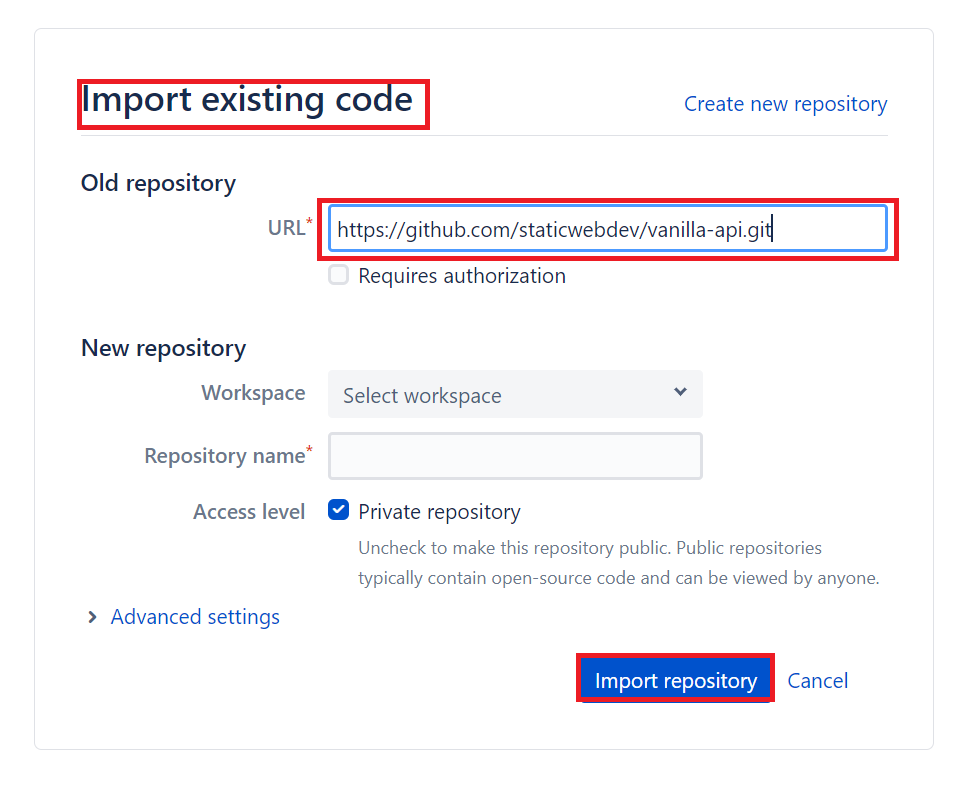This screenshot has width=965, height=787.
Task: Uncheck the Private repository checkbox
Action: pos(338,510)
